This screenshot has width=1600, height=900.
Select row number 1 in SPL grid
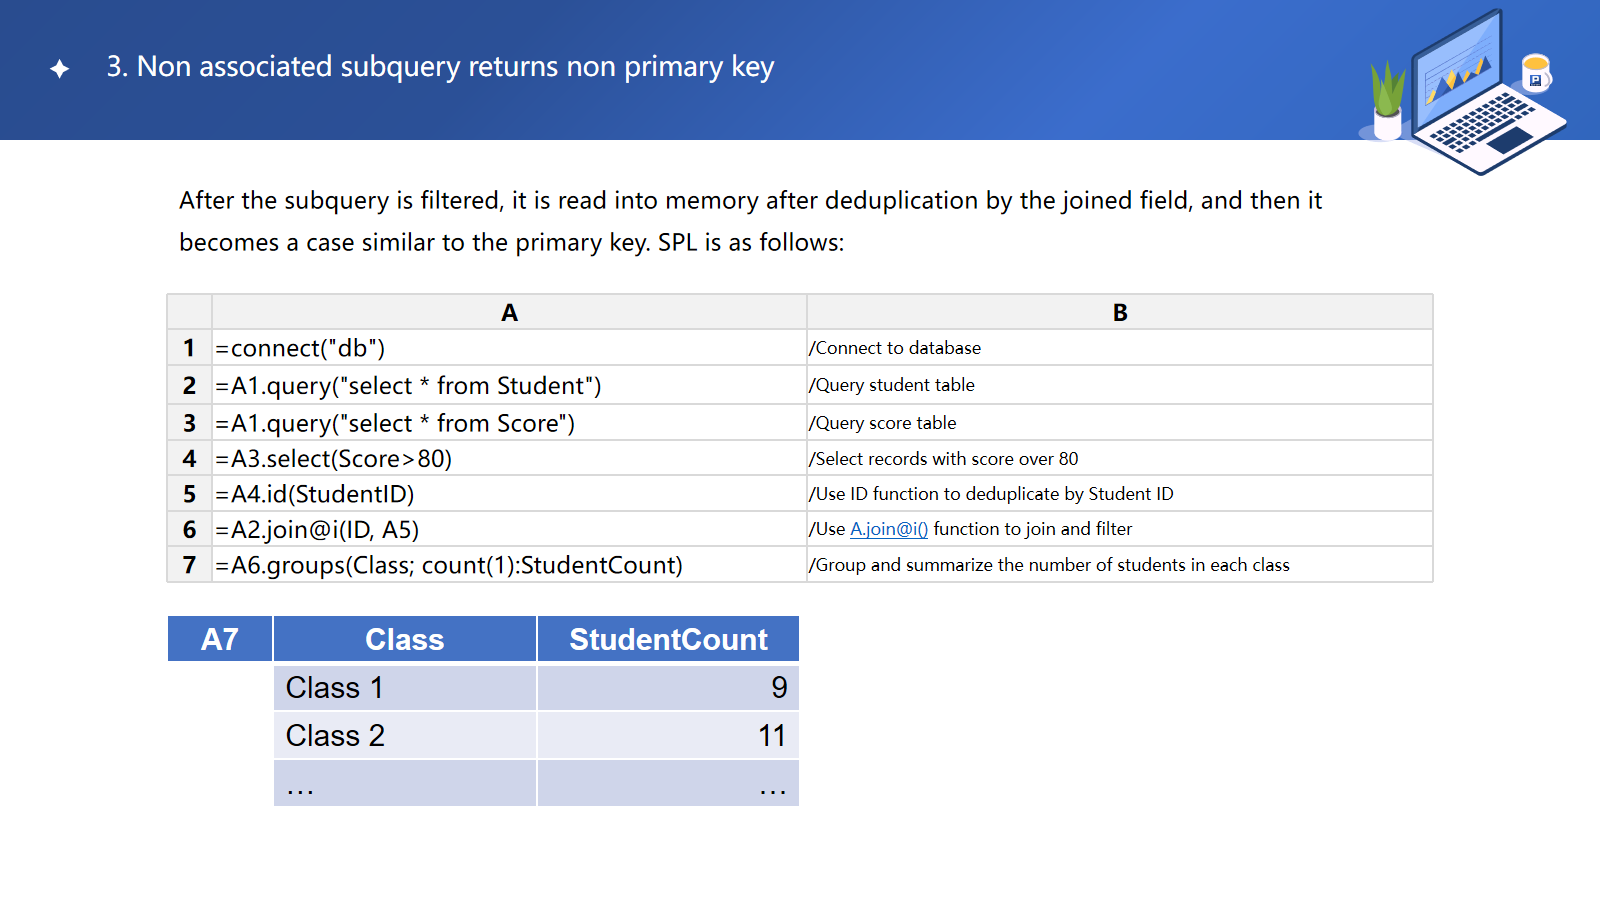(189, 348)
